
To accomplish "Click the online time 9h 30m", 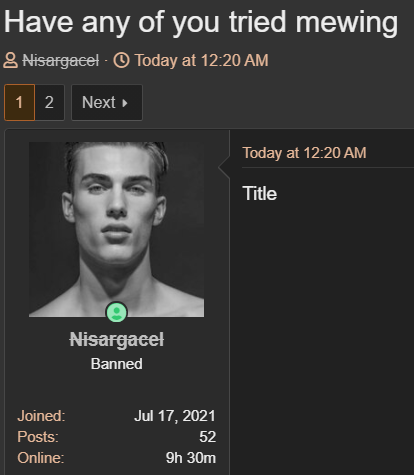I will point(191,458).
